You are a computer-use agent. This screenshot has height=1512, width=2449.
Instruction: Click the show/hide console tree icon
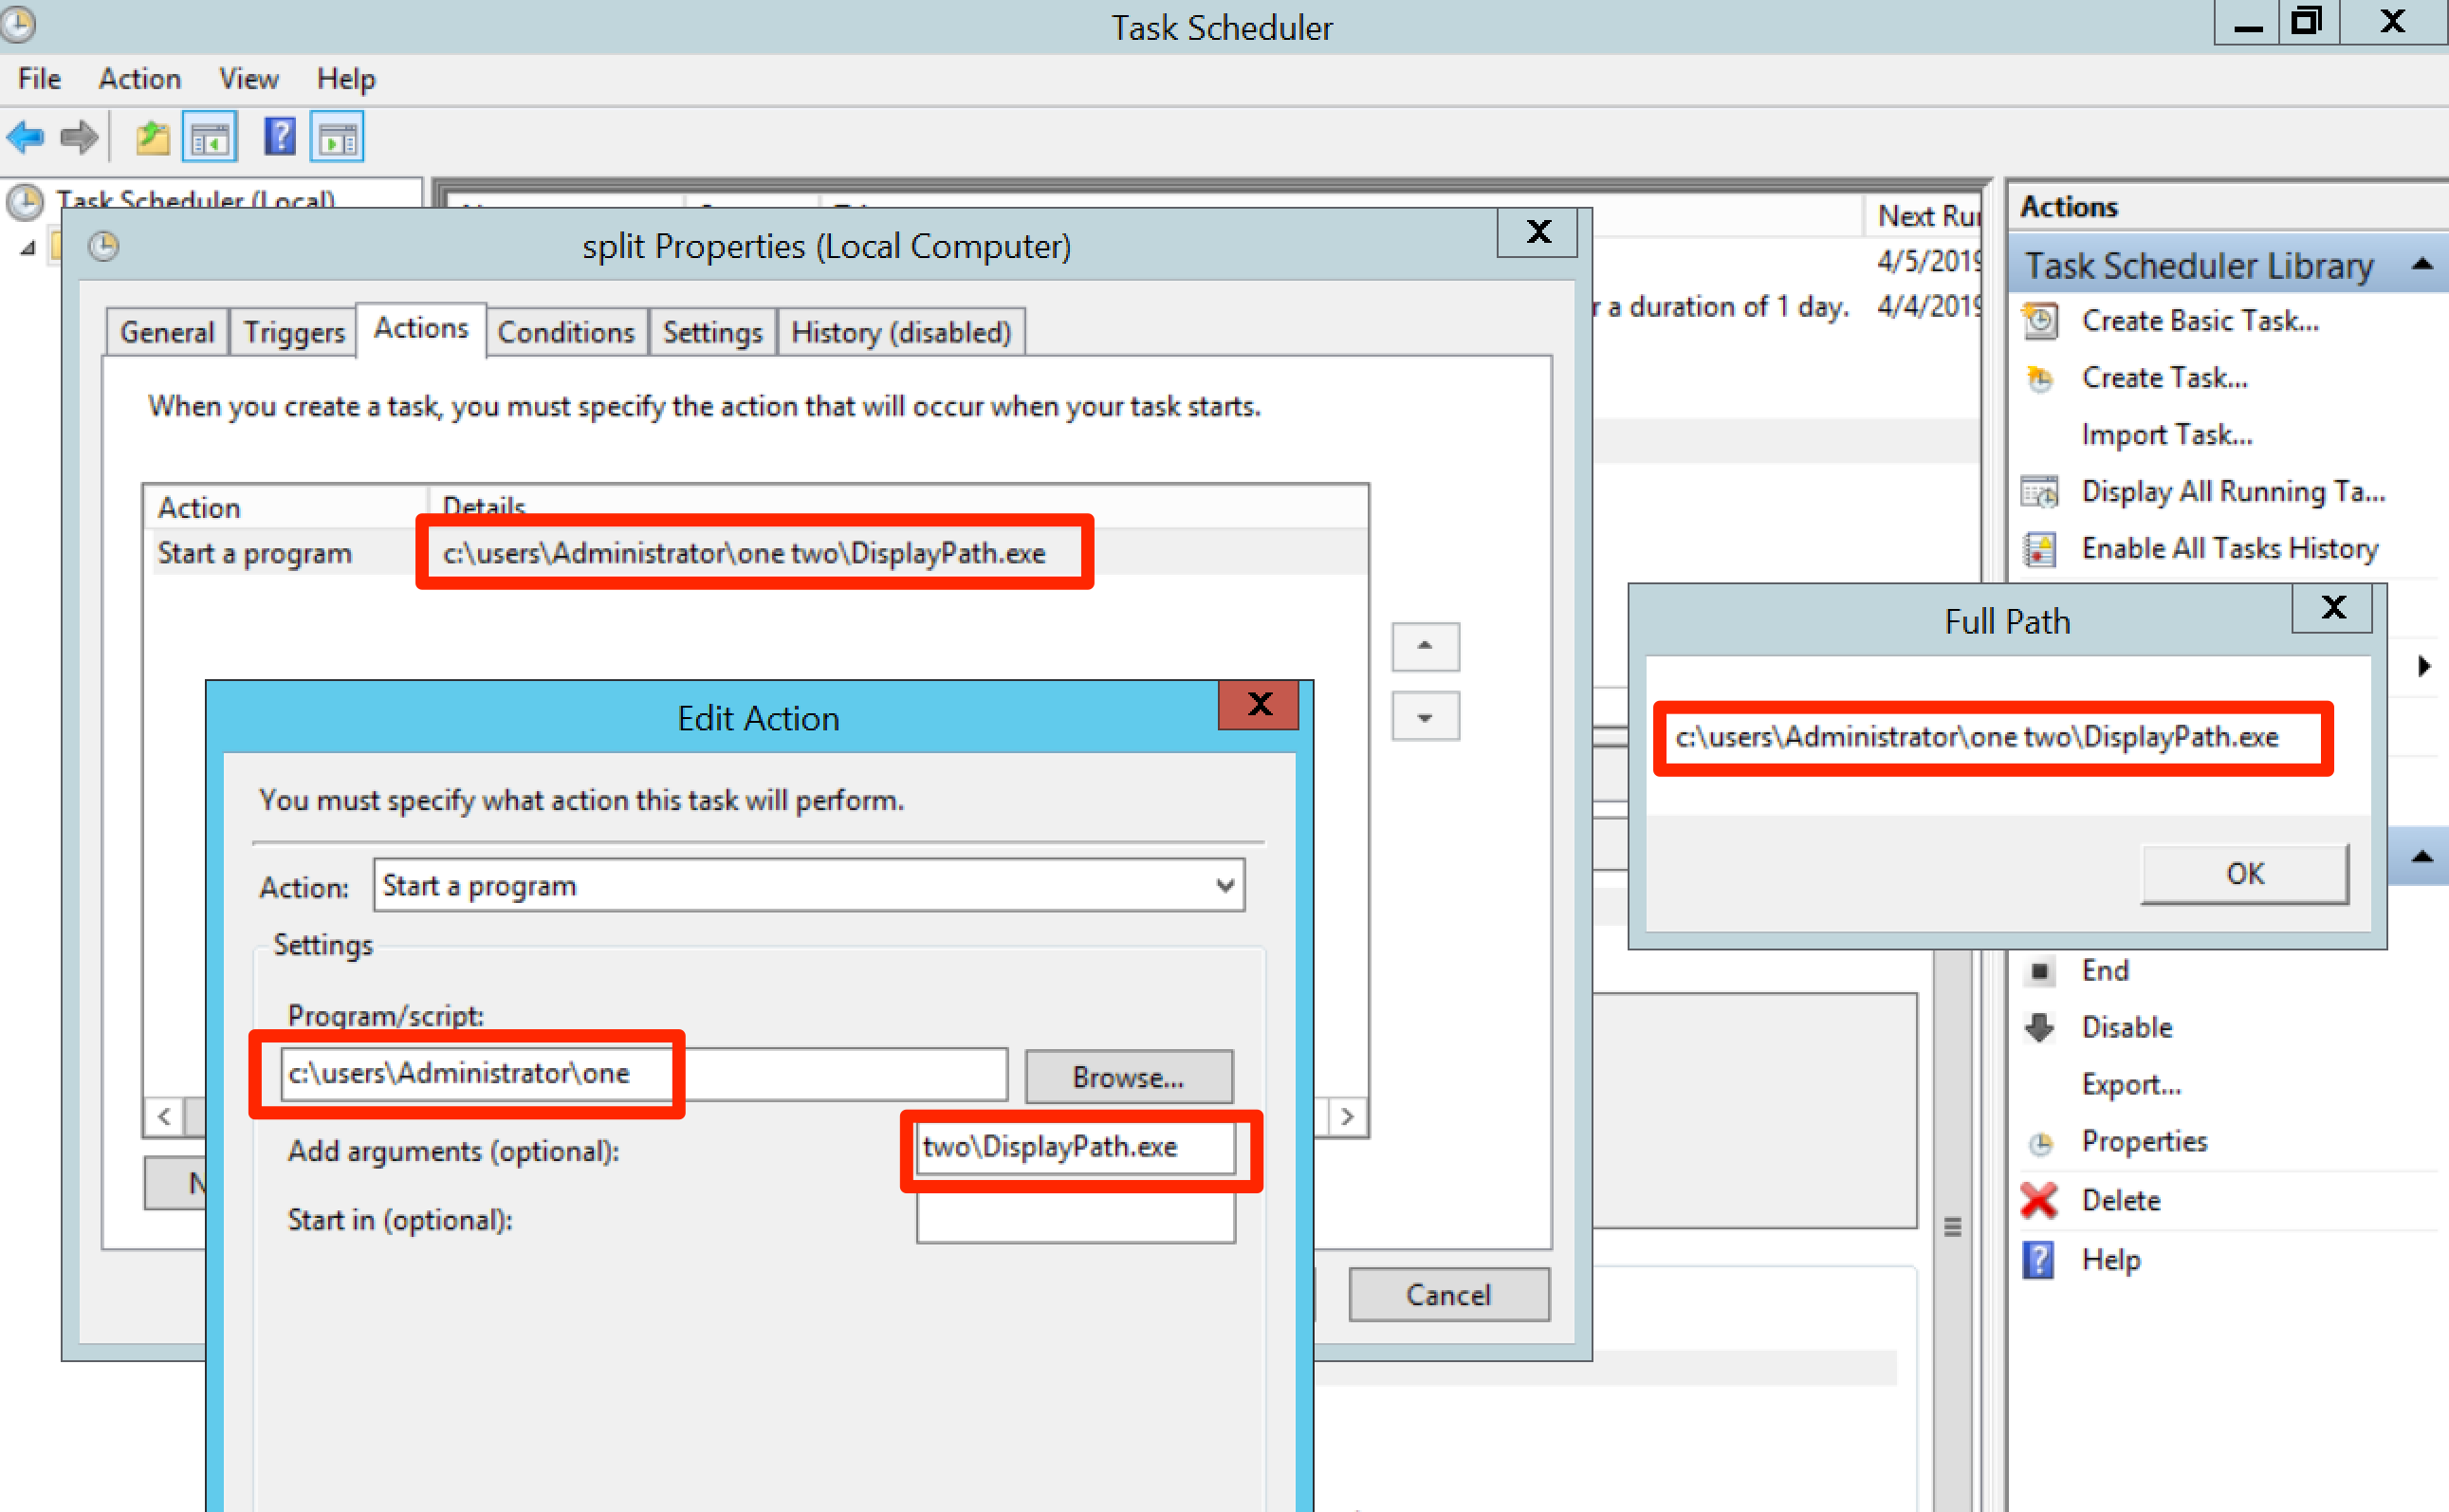coord(210,137)
